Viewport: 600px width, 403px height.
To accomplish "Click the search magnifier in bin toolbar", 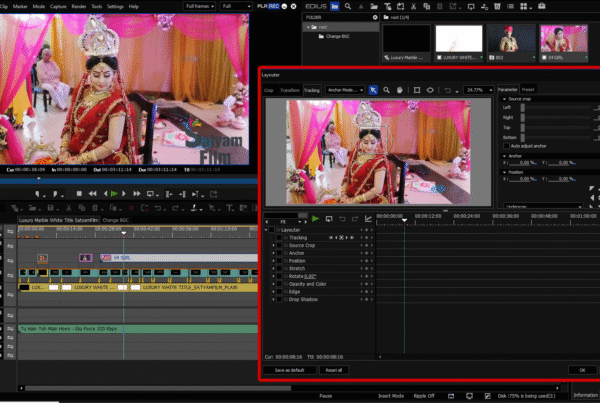I will (348, 7).
